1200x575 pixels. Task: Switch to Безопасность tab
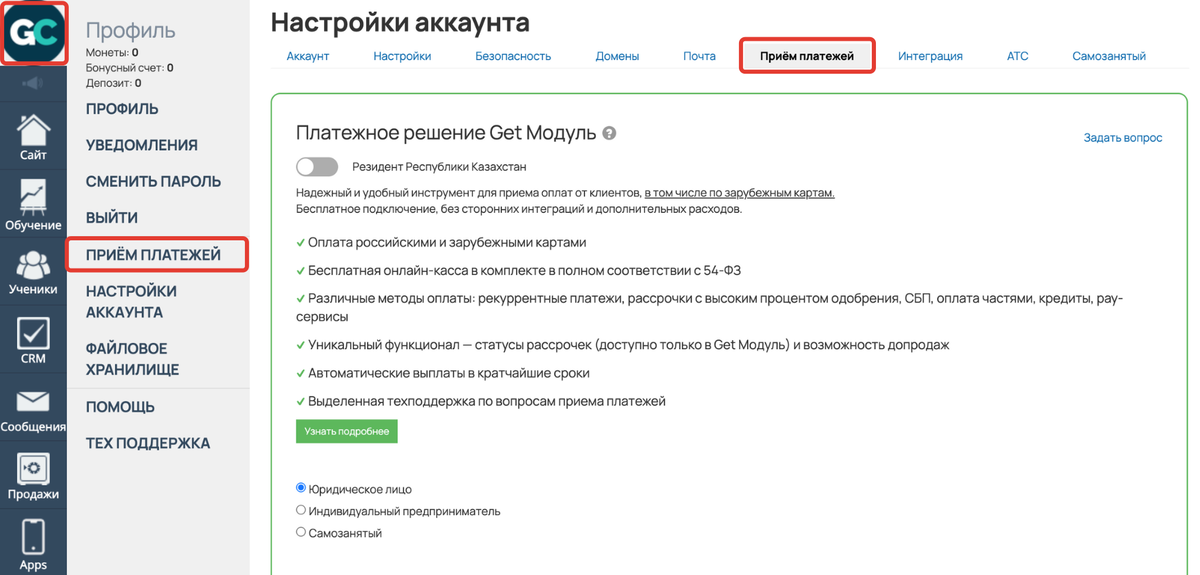513,56
